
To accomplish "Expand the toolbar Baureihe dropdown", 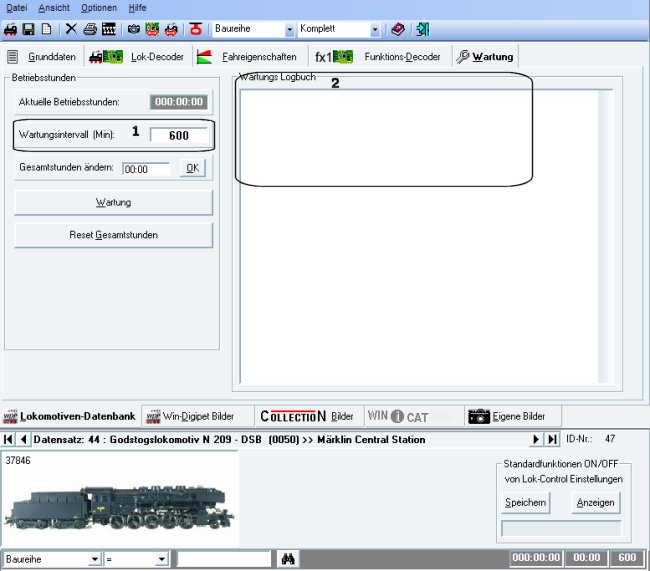I will point(290,29).
